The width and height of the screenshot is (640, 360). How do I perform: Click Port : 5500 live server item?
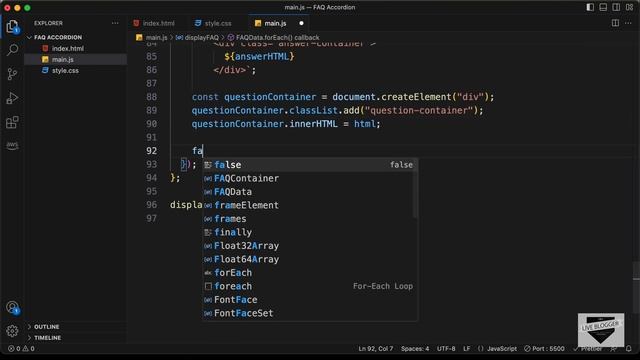click(x=544, y=349)
